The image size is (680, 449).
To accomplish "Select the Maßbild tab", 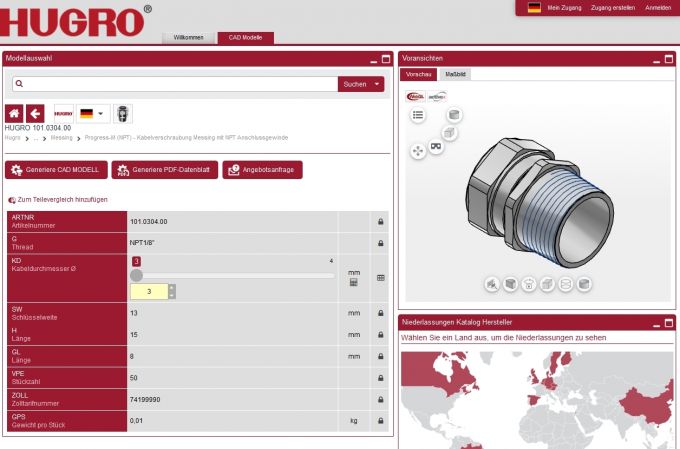I will coord(455,74).
